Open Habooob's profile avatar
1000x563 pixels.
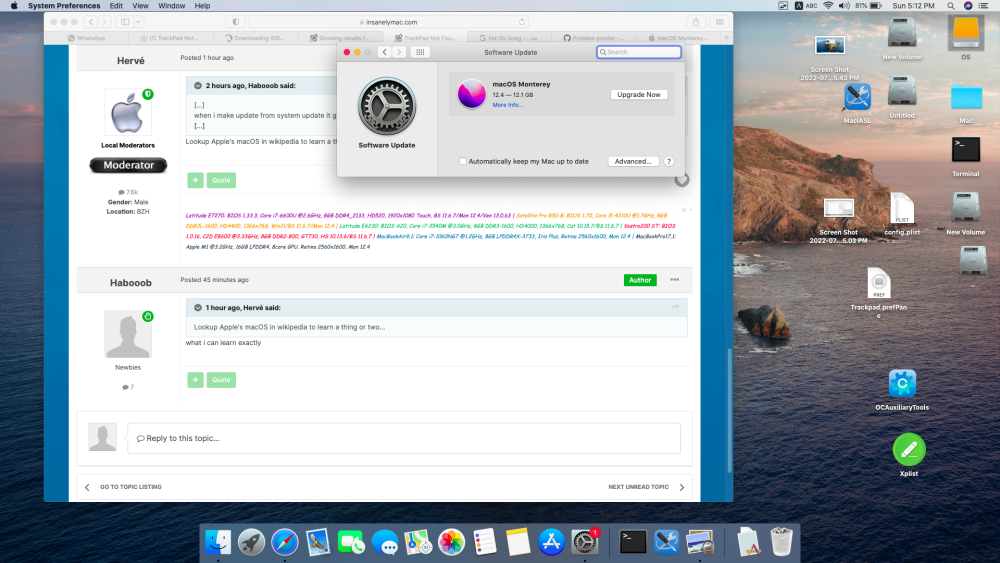[x=128, y=334]
